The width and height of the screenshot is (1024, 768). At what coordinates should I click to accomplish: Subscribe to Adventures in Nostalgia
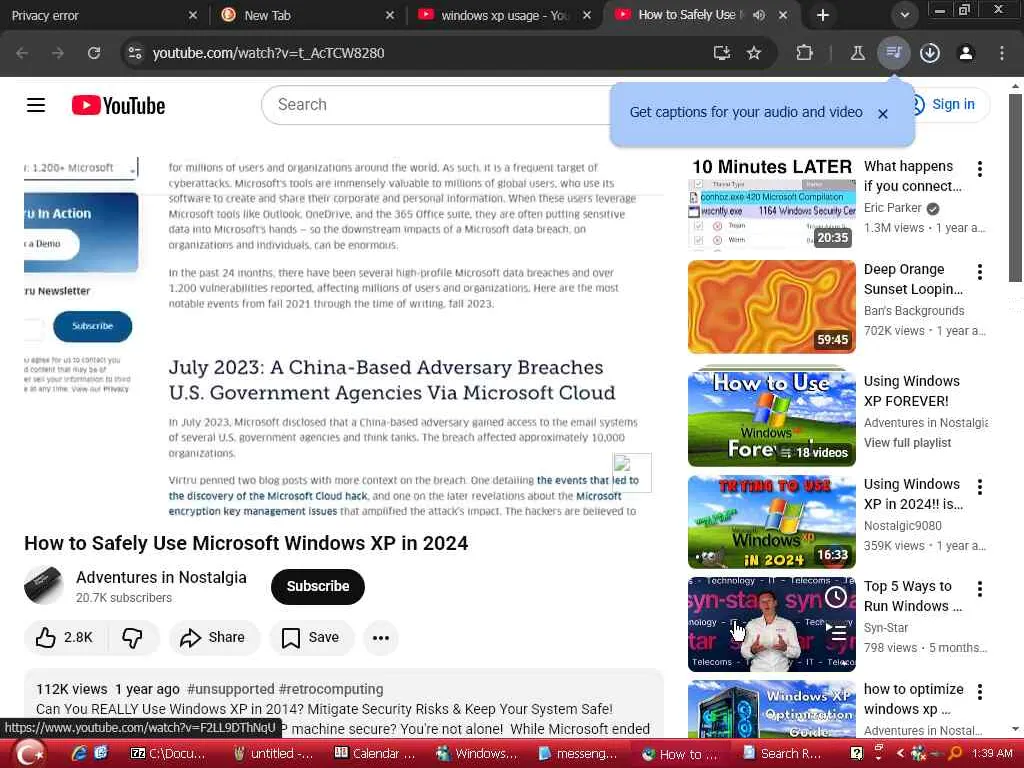(x=318, y=586)
